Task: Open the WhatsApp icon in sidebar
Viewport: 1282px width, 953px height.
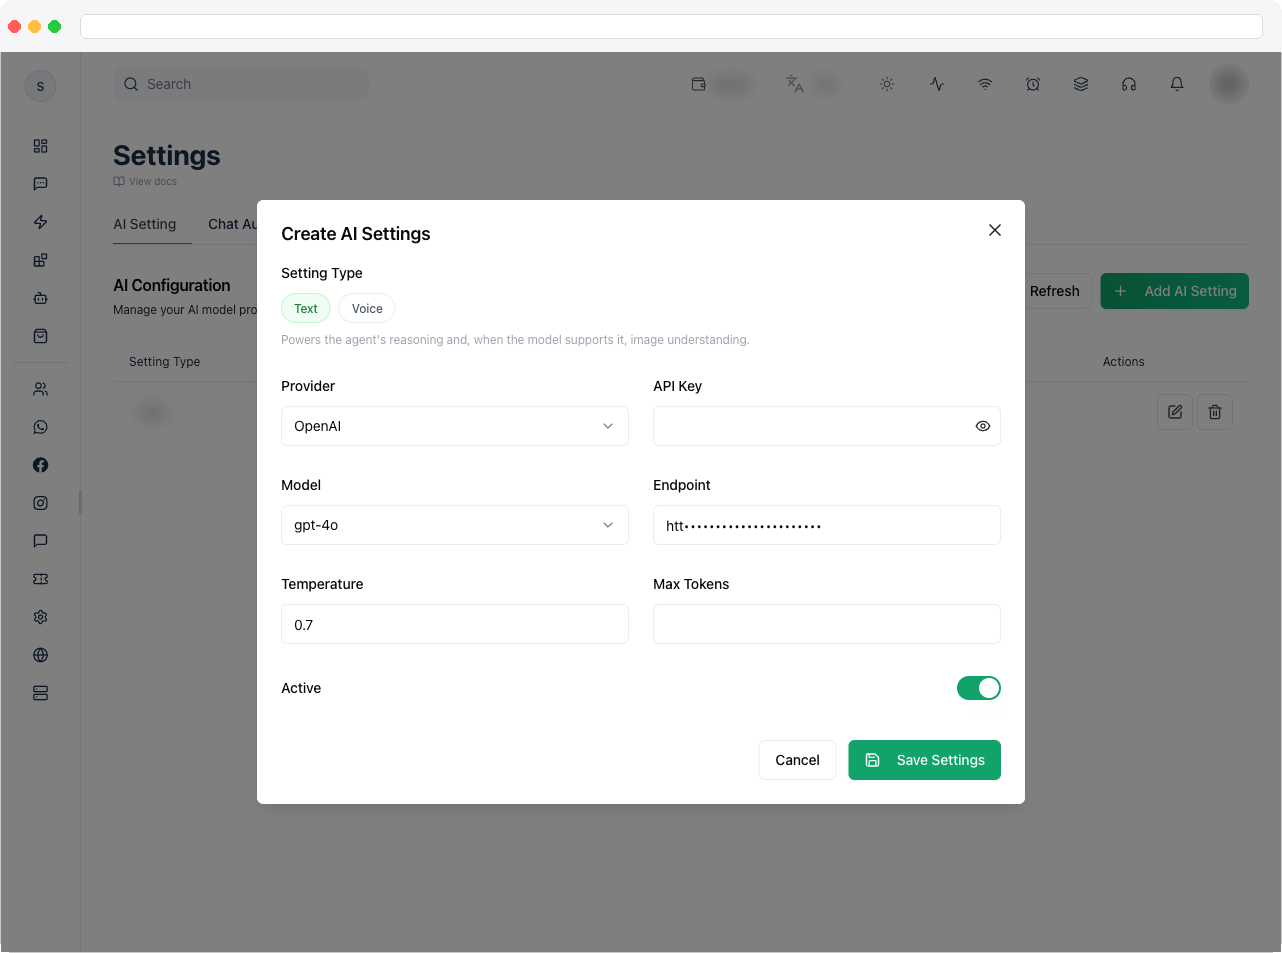Action: tap(40, 427)
